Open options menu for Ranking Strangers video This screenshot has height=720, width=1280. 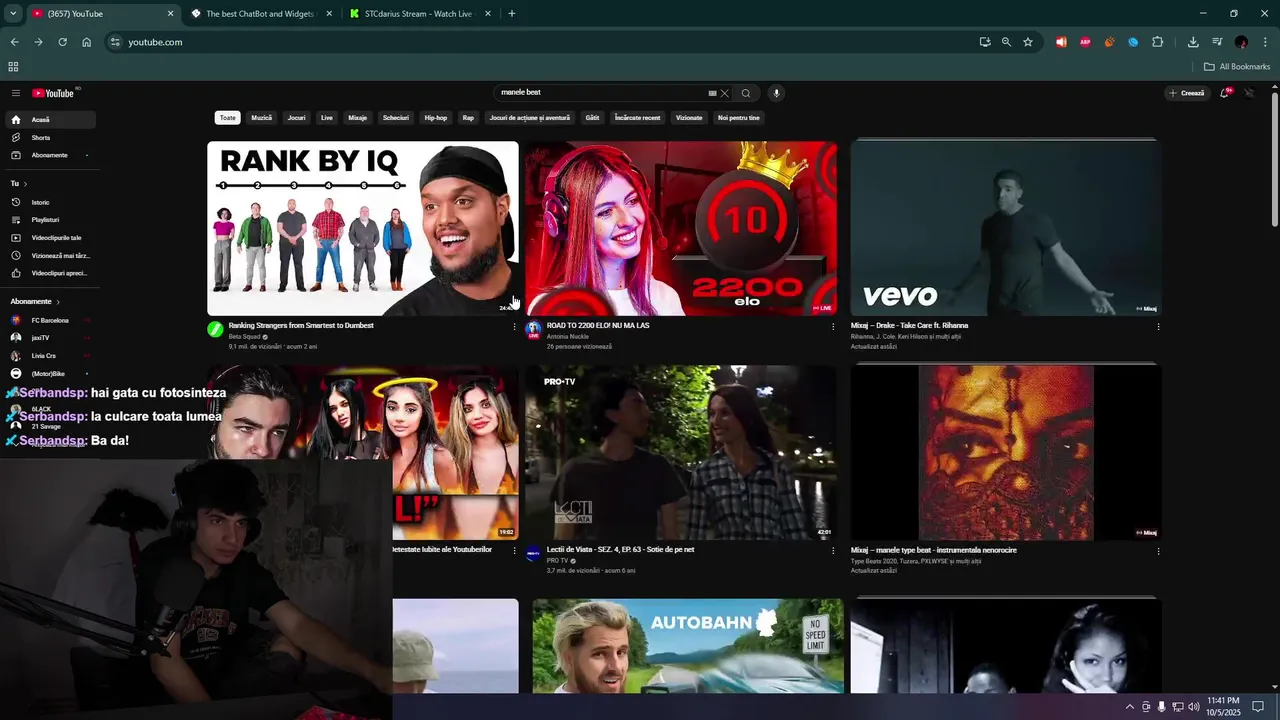coord(515,327)
